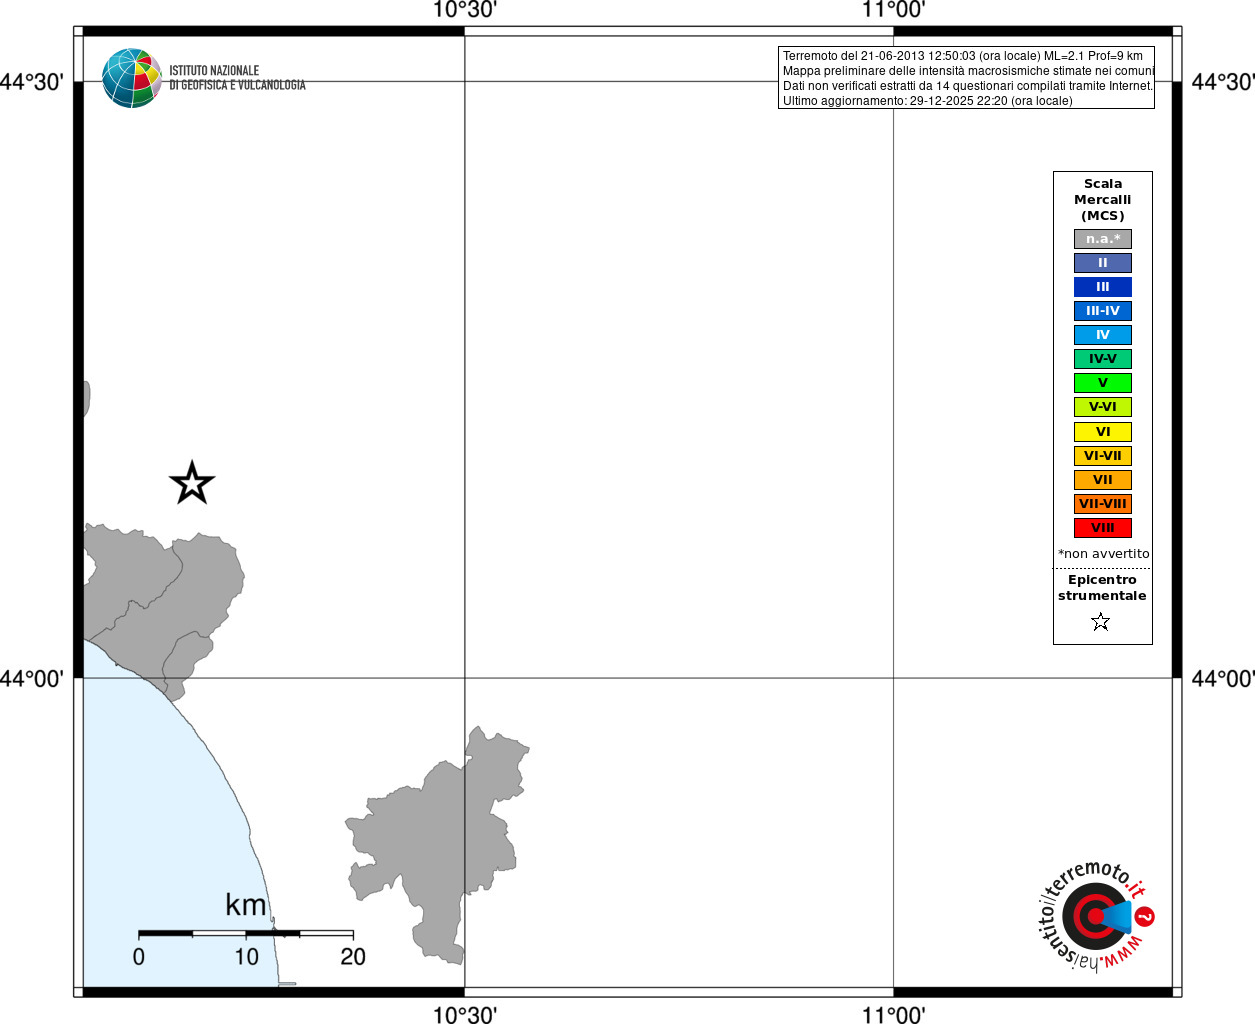Click the 14 questionari data line
Viewport: 1255px width, 1024px height.
tap(968, 86)
